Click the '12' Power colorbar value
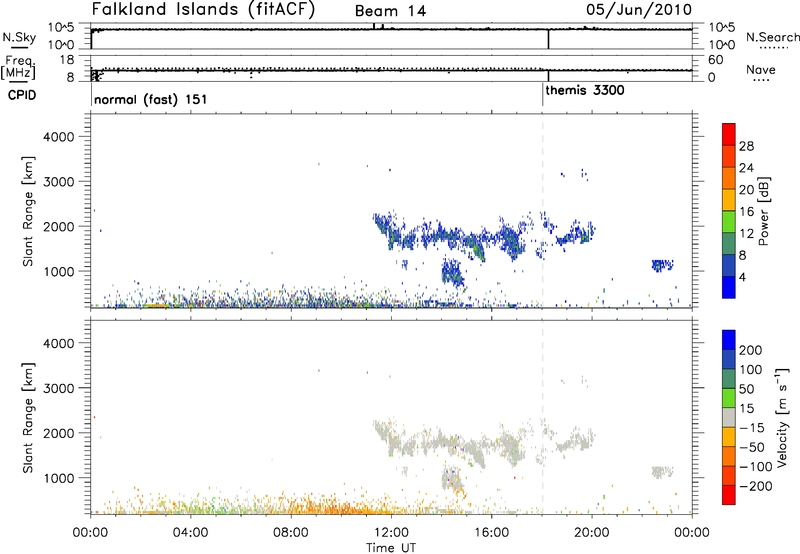 tap(746, 233)
